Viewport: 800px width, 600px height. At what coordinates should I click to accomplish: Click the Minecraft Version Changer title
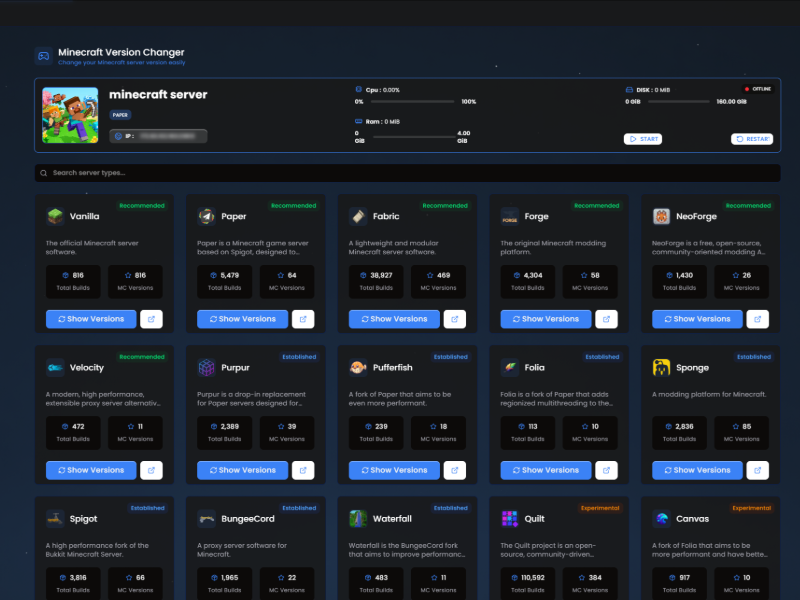pyautogui.click(x=121, y=52)
